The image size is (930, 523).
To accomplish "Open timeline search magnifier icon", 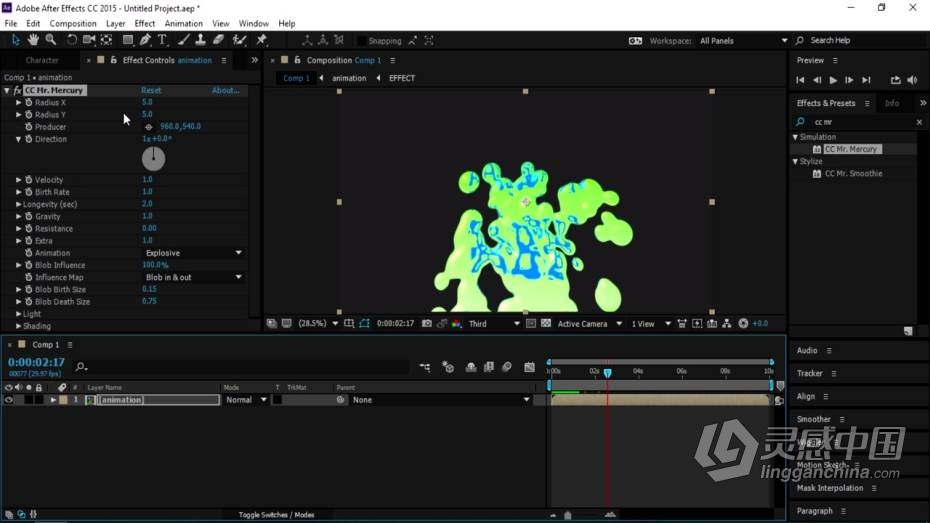I will [x=81, y=367].
